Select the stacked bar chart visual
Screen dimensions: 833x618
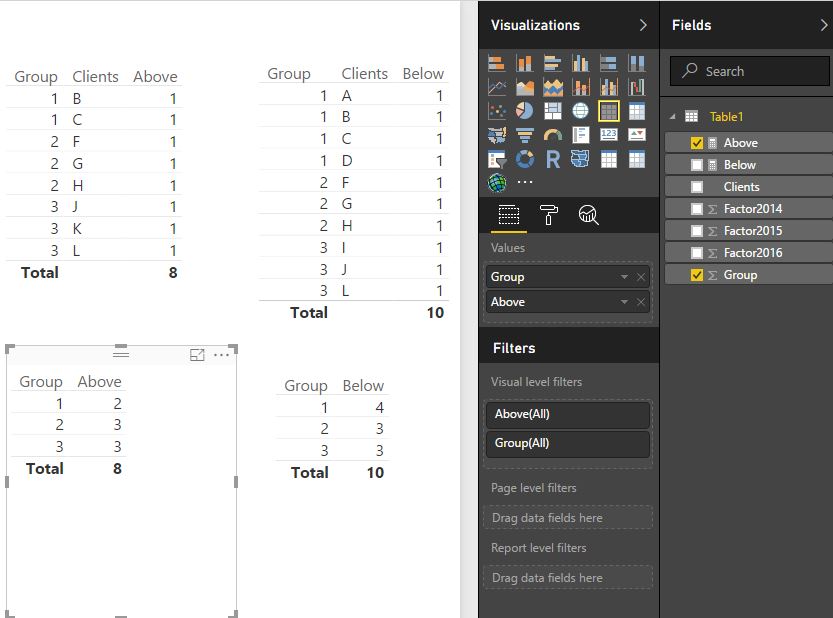click(x=496, y=63)
